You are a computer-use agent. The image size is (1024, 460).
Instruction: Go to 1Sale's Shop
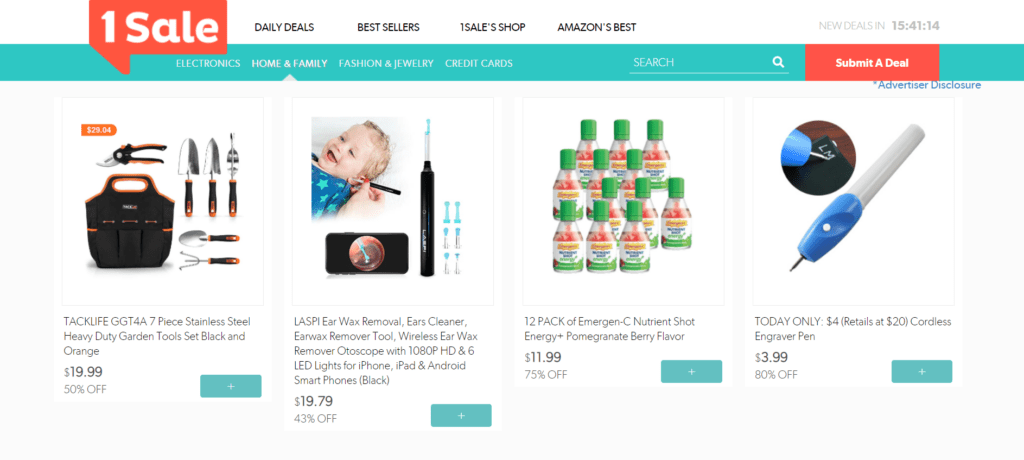492,27
